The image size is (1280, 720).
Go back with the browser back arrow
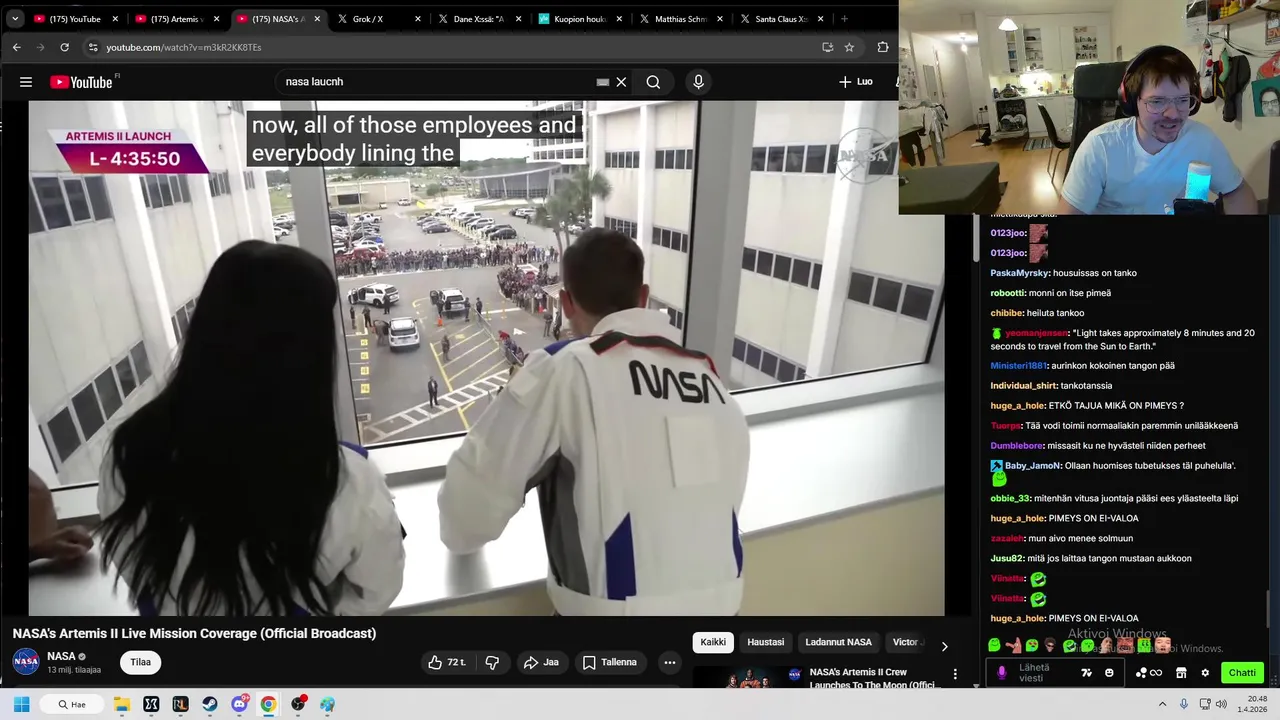[16, 47]
